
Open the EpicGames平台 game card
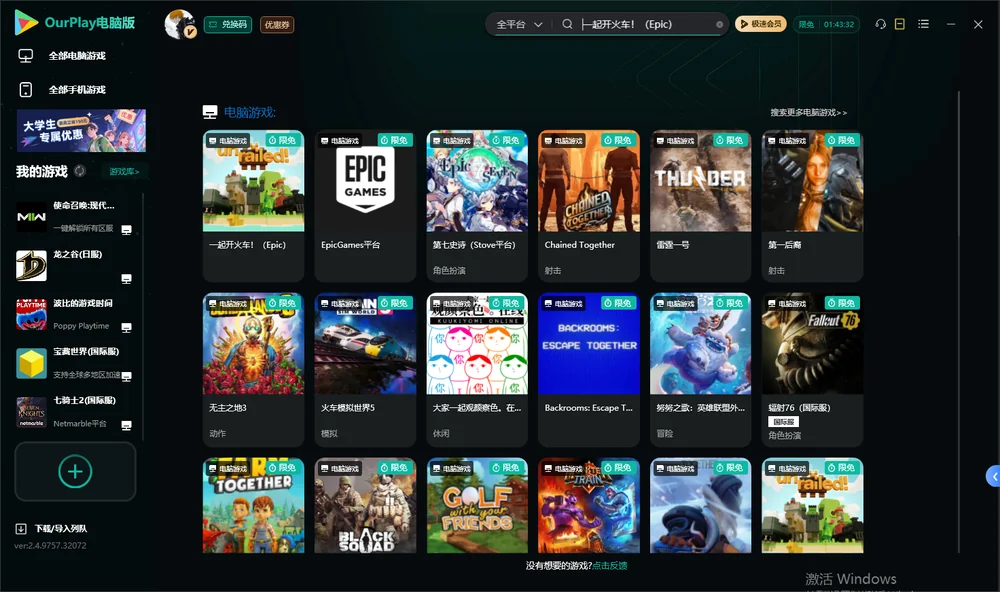tap(365, 206)
